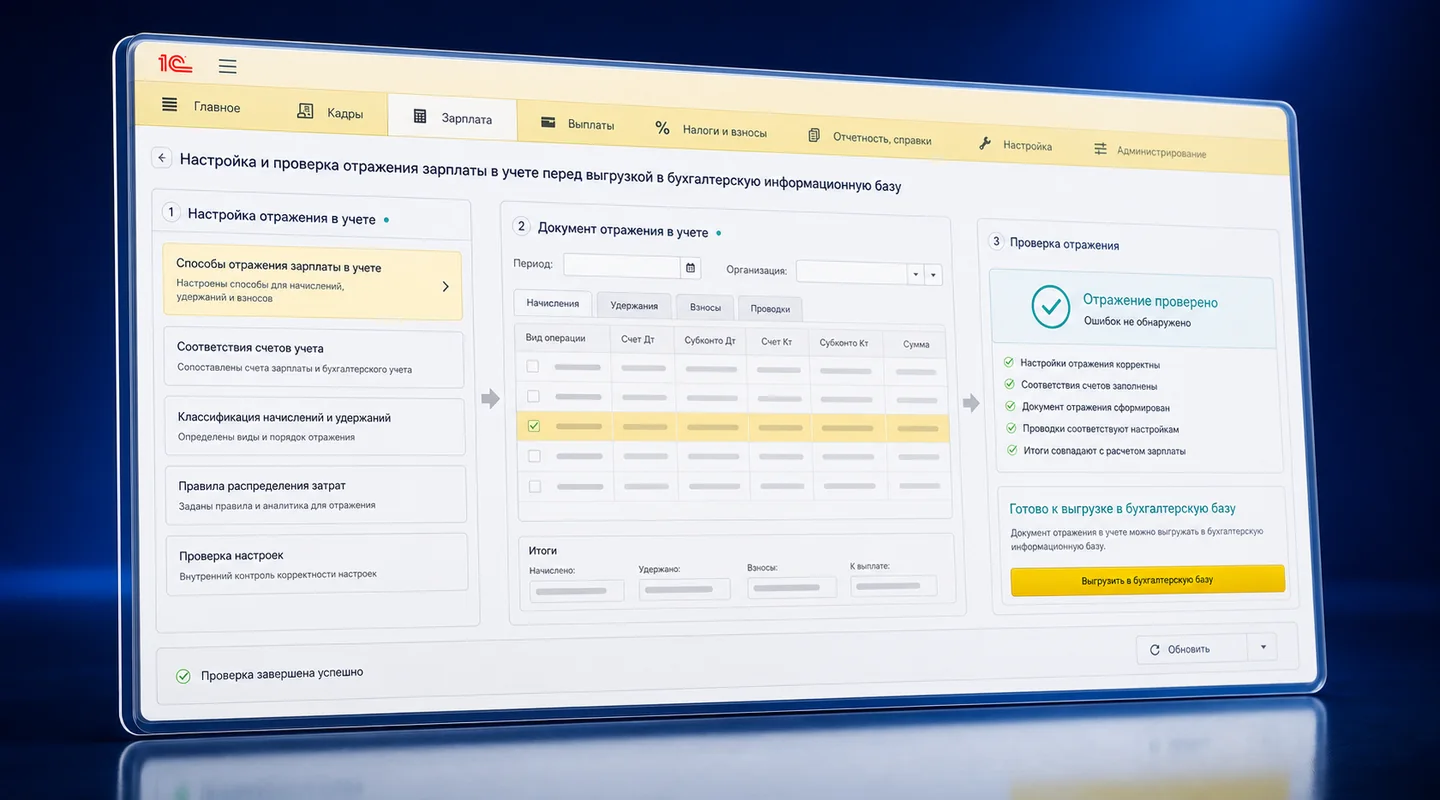The height and width of the screenshot is (800, 1440).
Task: Click the green check beside Проверка завершена успешно
Action: click(x=183, y=676)
